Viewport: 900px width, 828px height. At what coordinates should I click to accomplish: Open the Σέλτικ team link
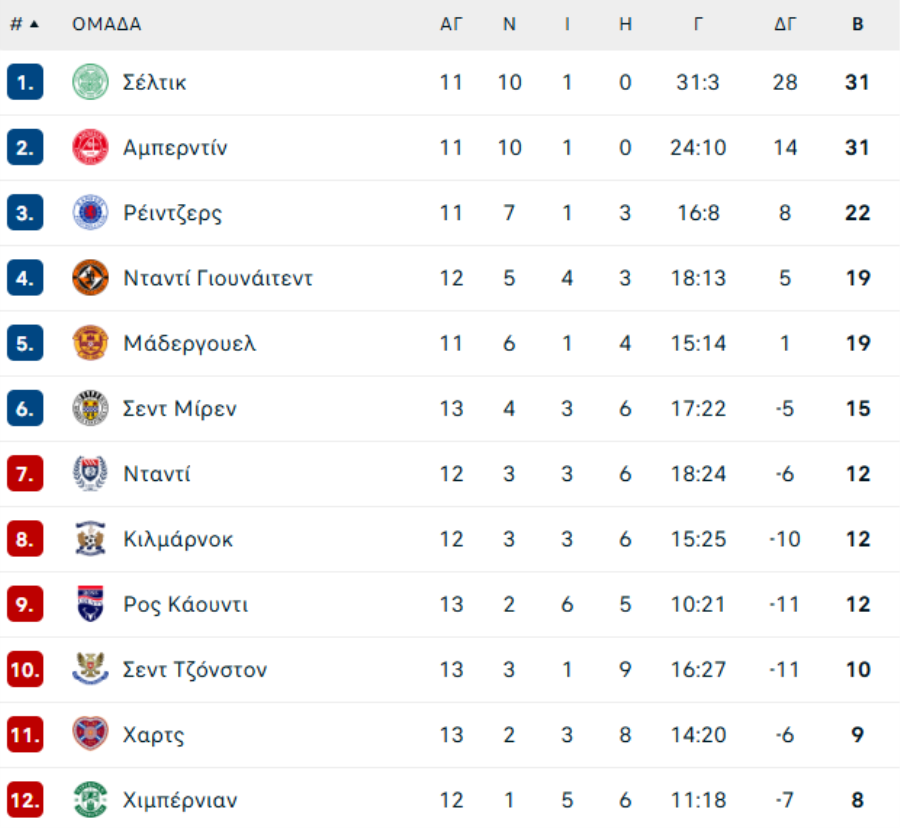[x=154, y=83]
